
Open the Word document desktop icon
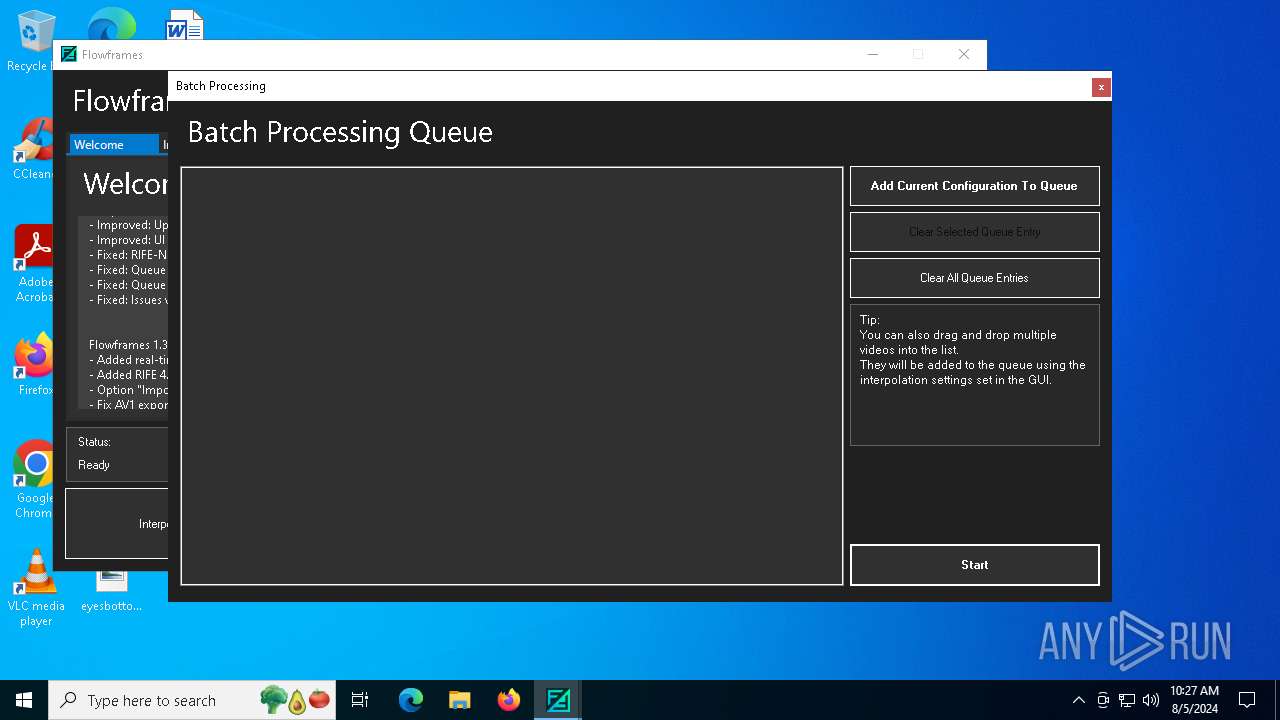(184, 24)
